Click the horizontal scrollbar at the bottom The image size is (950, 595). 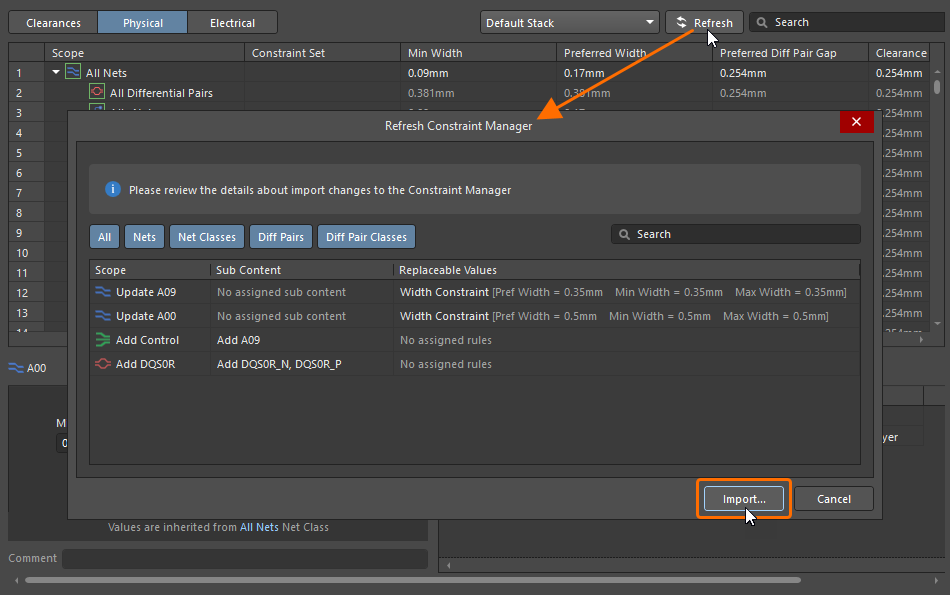coord(413,580)
